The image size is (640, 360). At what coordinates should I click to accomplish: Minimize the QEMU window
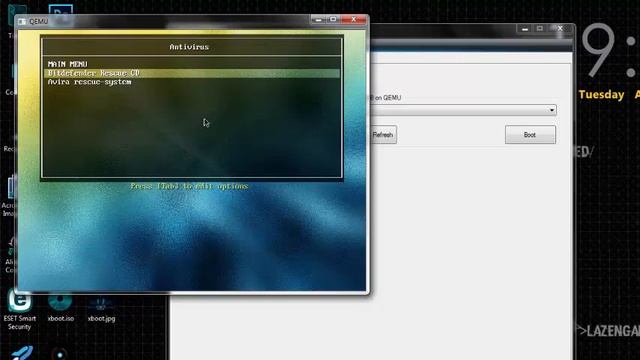(x=318, y=19)
